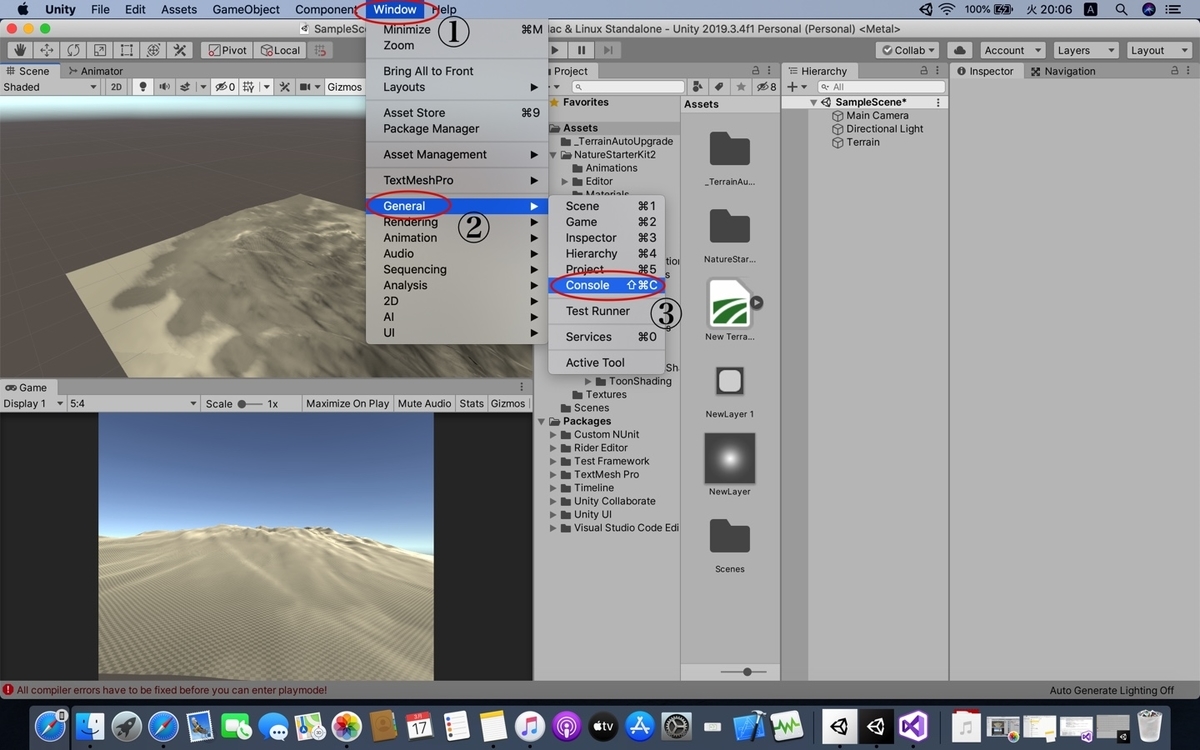Viewport: 1200px width, 750px height.
Task: Select the New Terrain asset thumbnail
Action: pyautogui.click(x=730, y=303)
